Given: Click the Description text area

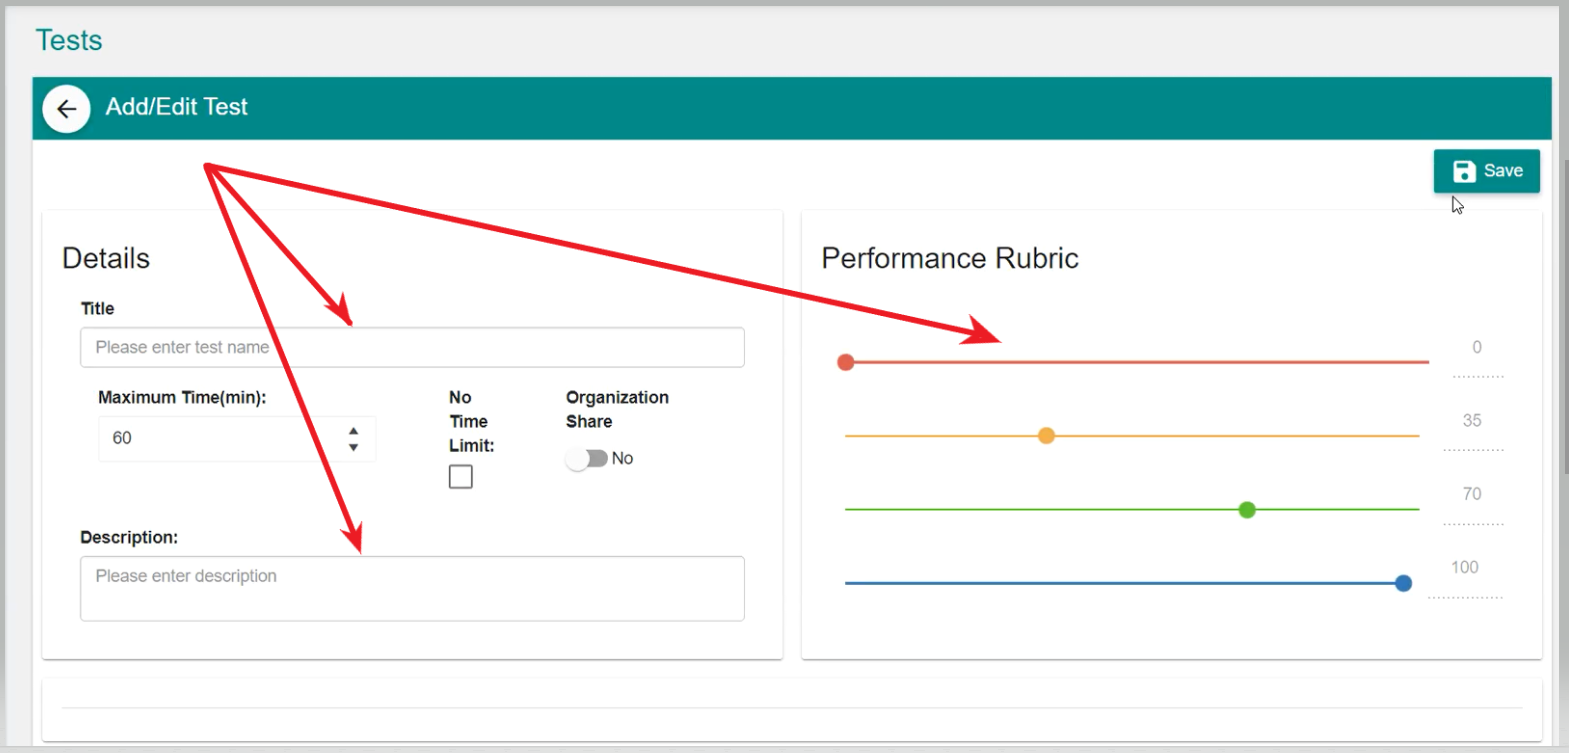Looking at the screenshot, I should [412, 588].
